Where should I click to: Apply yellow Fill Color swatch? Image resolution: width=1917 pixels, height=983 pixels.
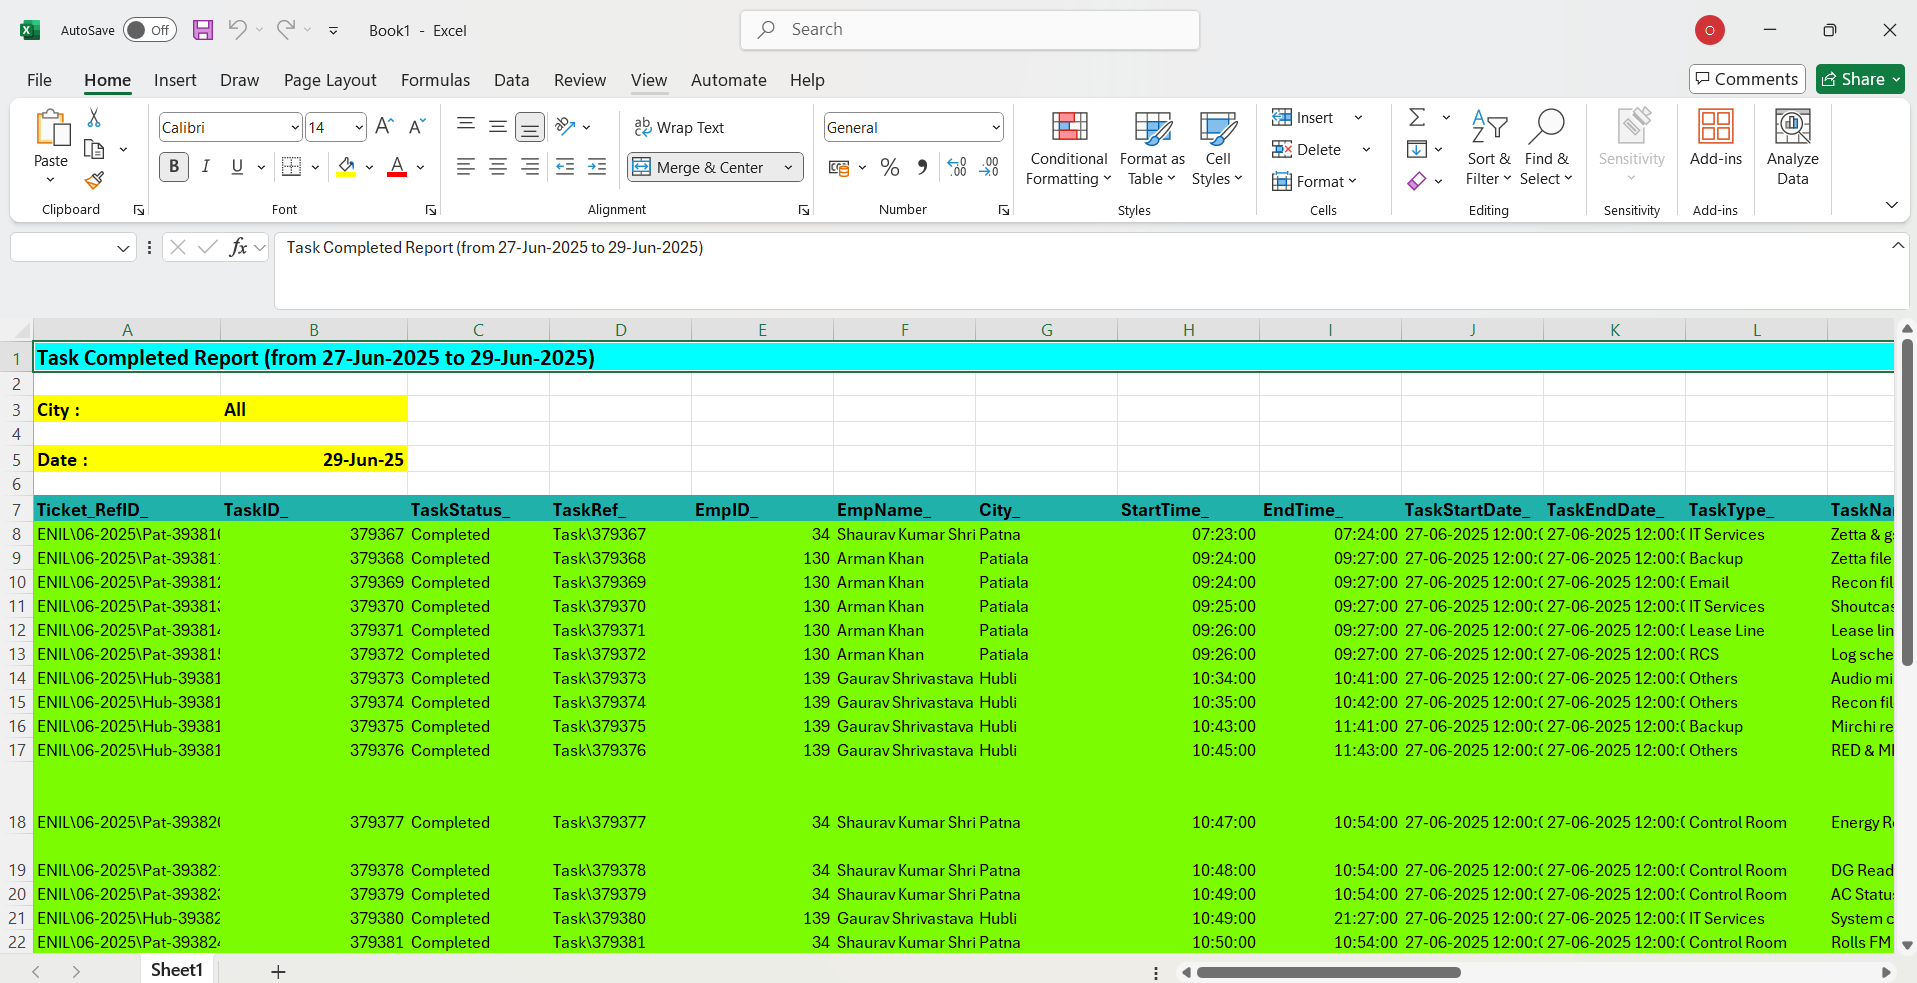click(346, 167)
